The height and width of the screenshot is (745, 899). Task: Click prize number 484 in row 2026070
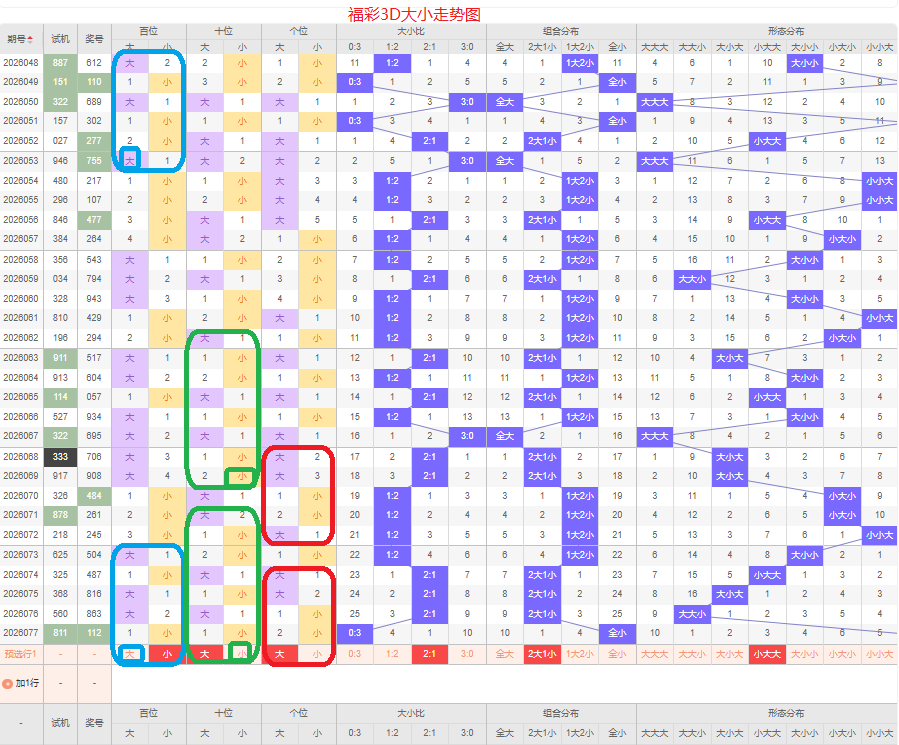94,496
